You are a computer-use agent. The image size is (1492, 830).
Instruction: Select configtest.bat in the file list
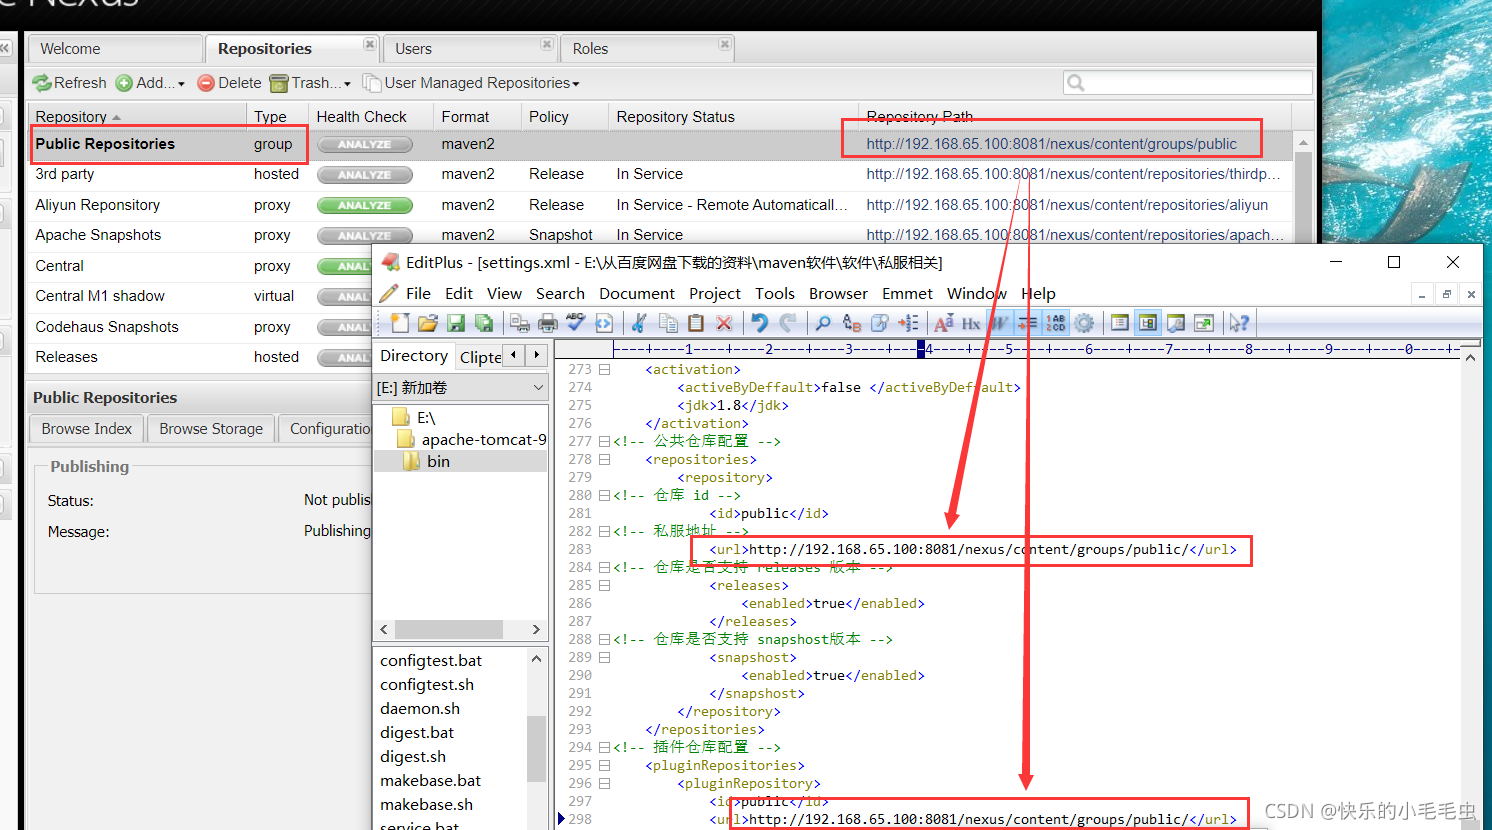coord(431,661)
